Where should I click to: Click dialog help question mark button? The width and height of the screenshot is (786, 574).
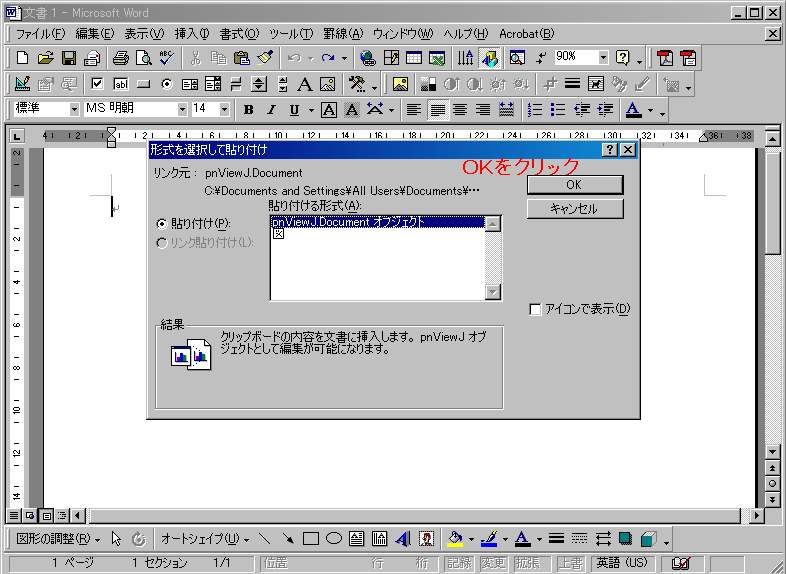click(x=609, y=150)
